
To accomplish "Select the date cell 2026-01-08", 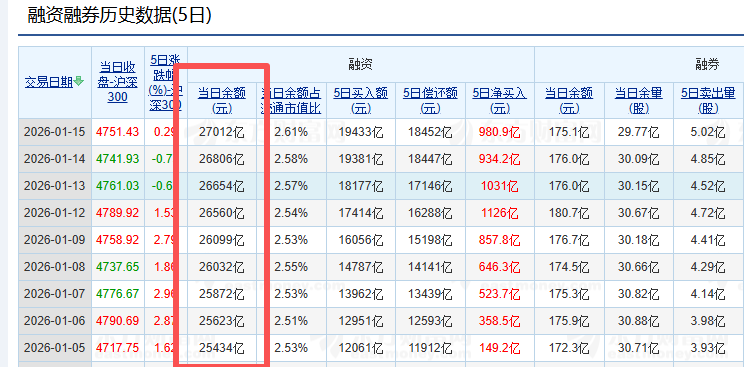I will click(x=55, y=267).
